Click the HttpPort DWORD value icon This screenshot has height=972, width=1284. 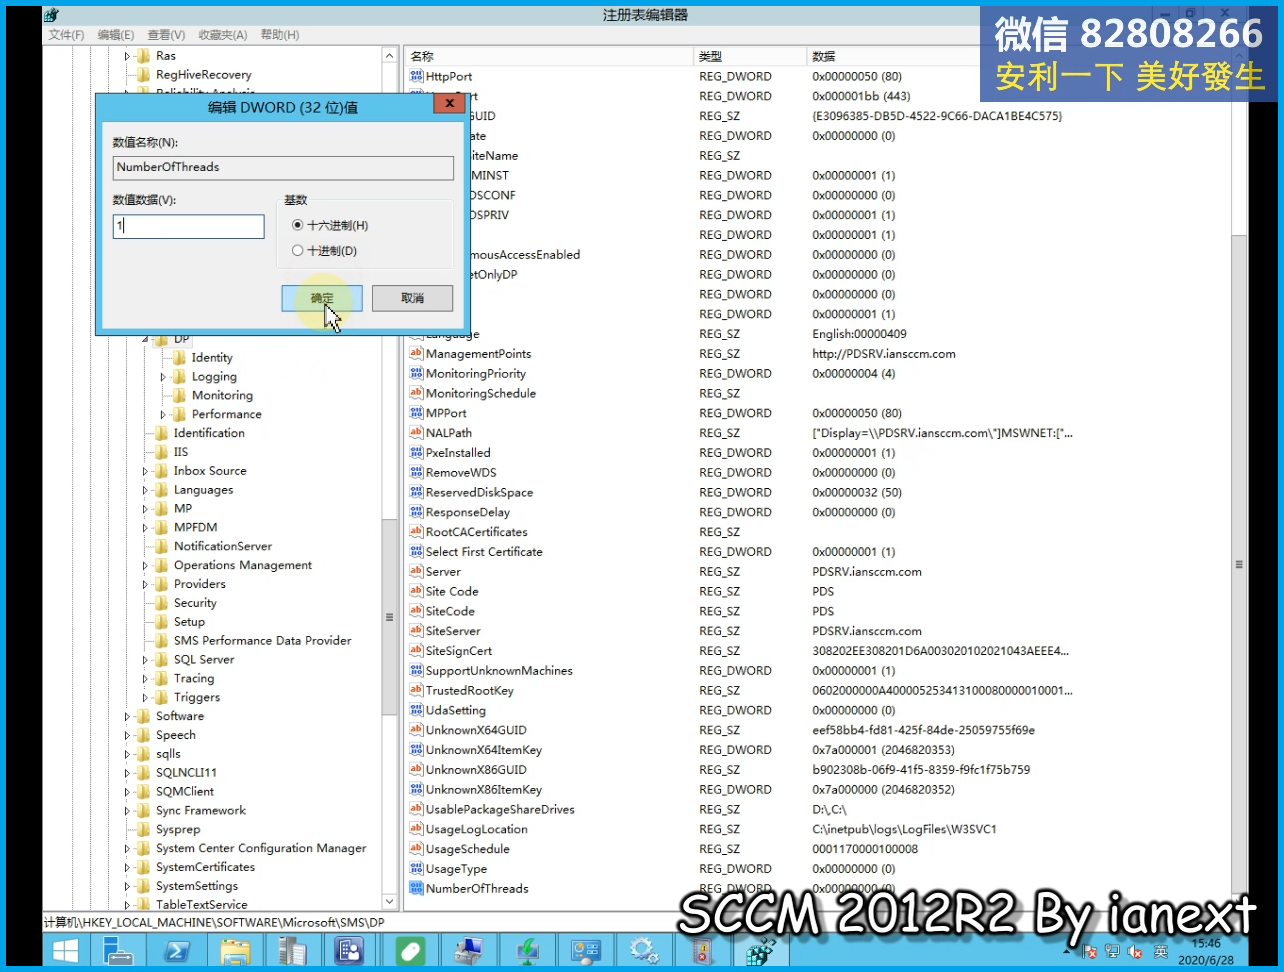coord(417,77)
